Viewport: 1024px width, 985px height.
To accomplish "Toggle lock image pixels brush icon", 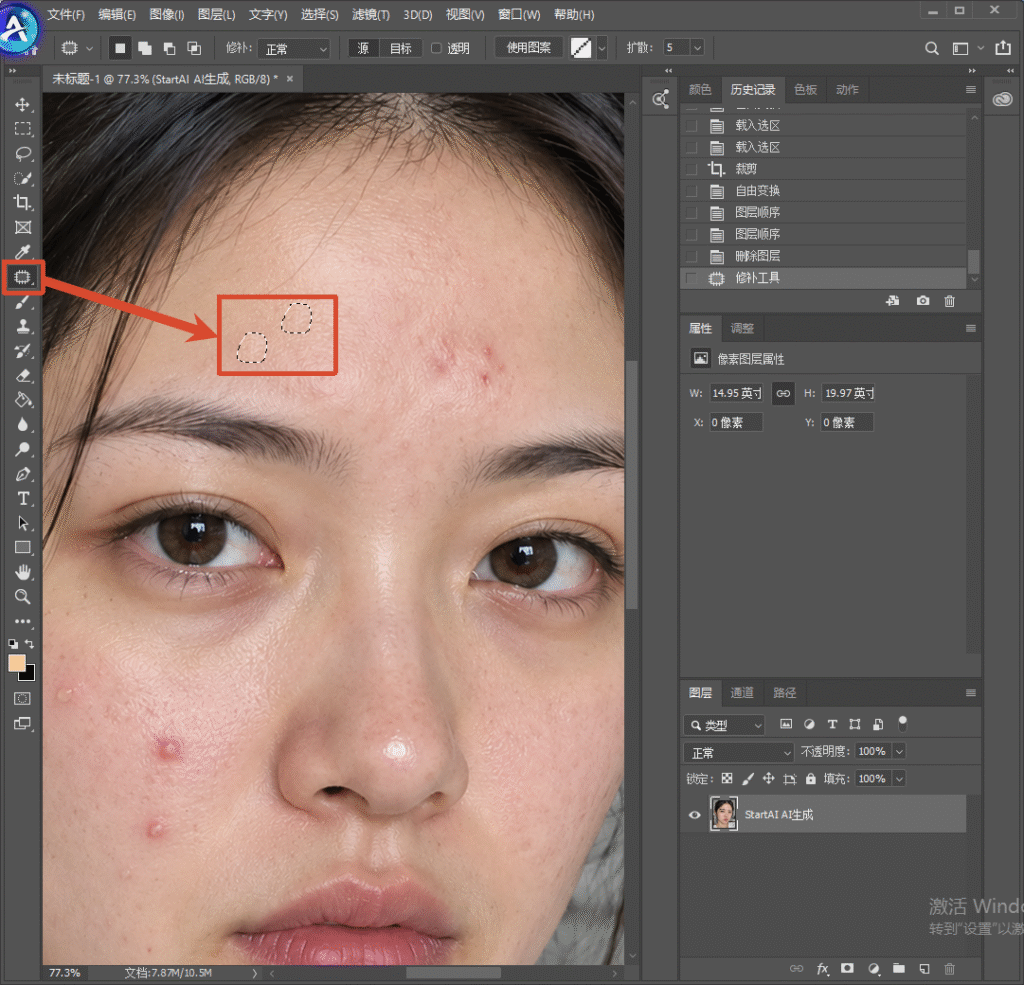I will click(x=748, y=779).
